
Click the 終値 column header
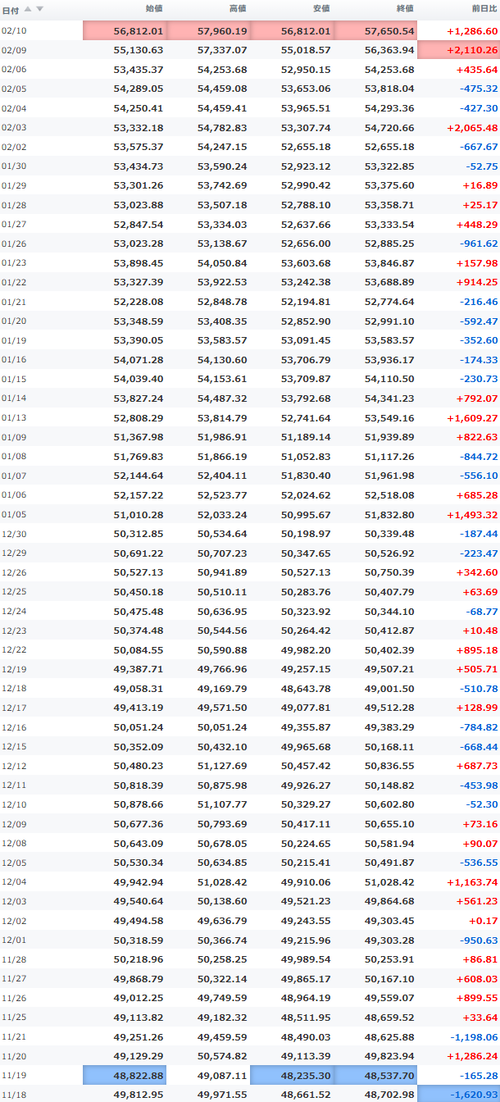click(x=404, y=9)
